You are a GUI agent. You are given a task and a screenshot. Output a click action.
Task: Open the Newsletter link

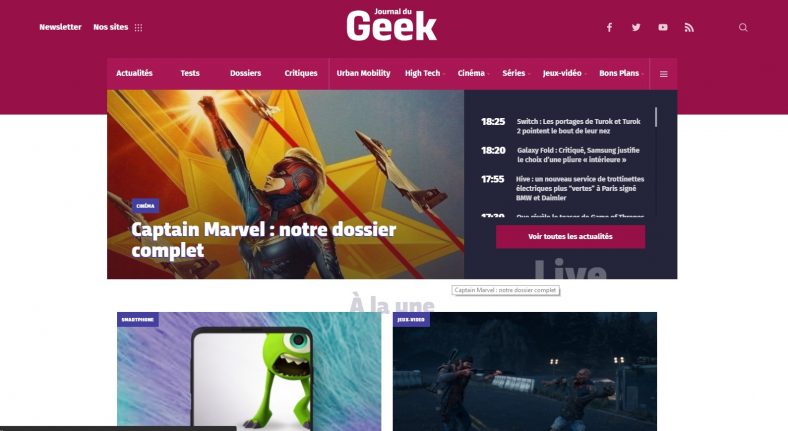[60, 27]
